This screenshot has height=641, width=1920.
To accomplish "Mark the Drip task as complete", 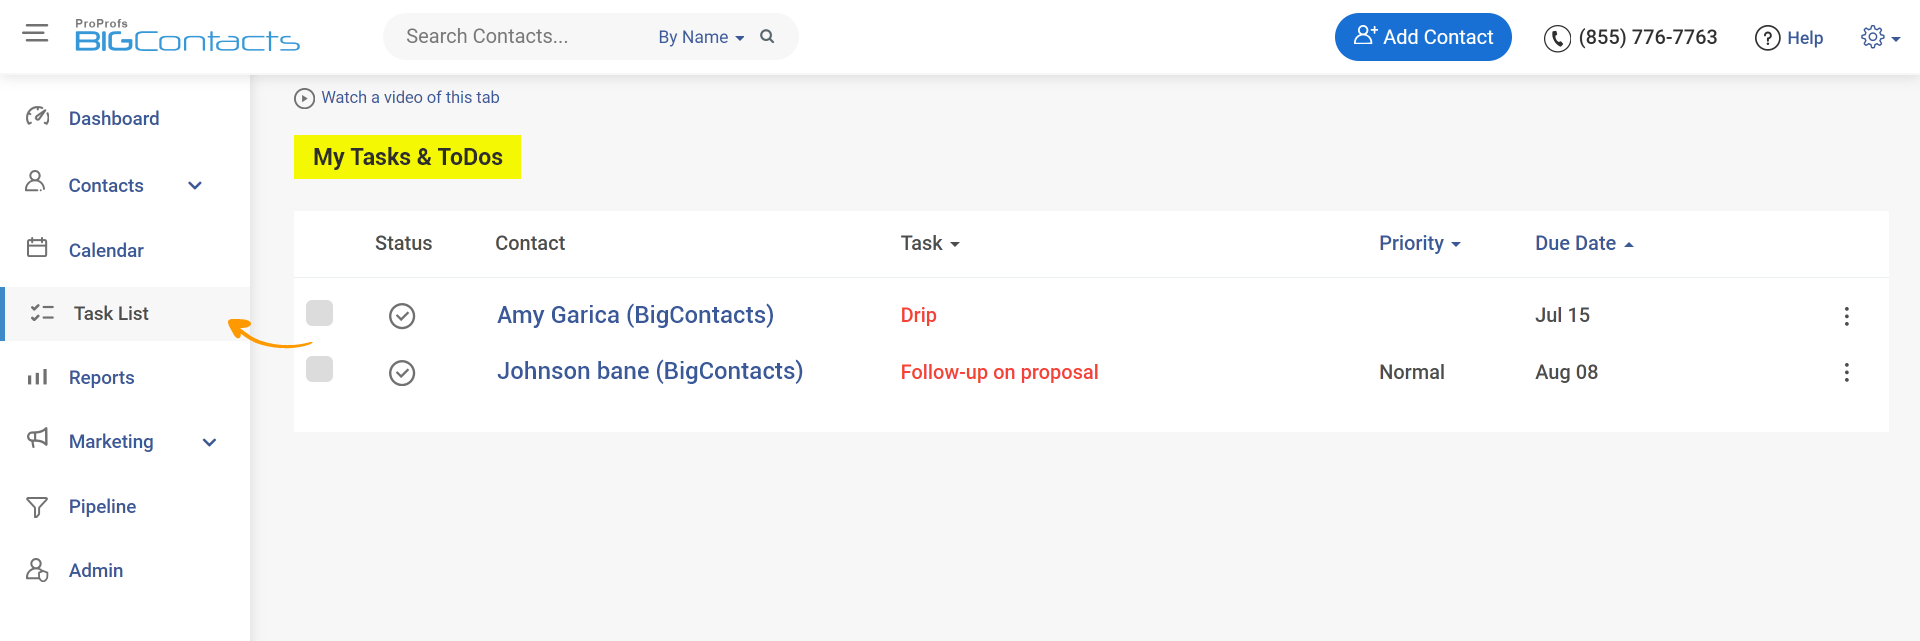I will tap(402, 316).
